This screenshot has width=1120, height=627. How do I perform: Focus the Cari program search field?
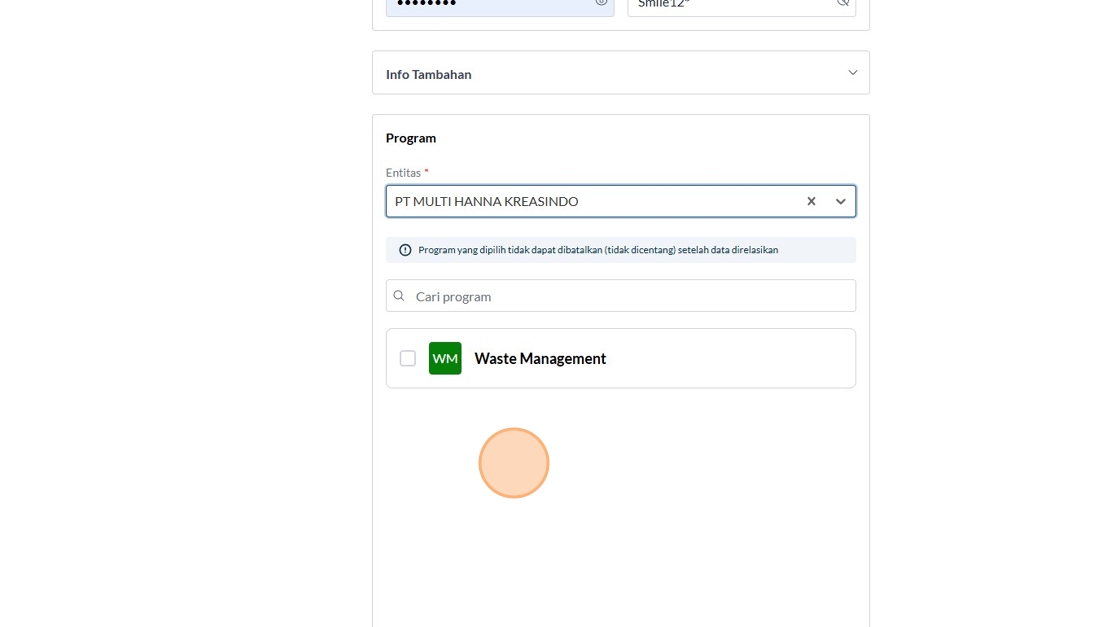(x=630, y=296)
